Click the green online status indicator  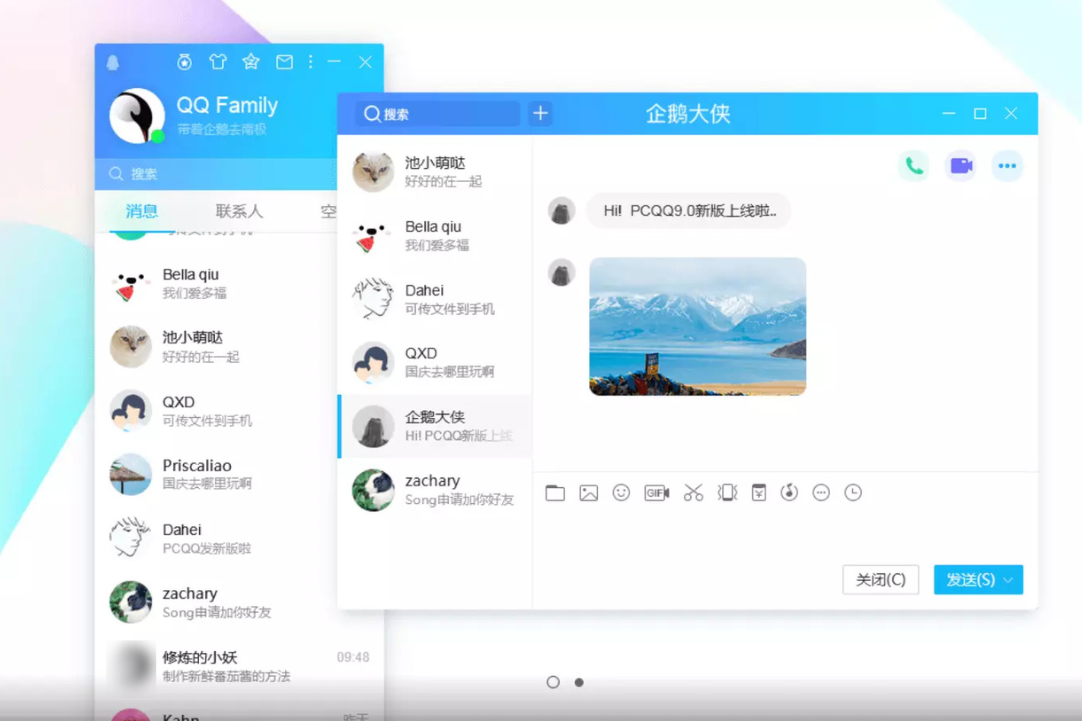pyautogui.click(x=158, y=136)
